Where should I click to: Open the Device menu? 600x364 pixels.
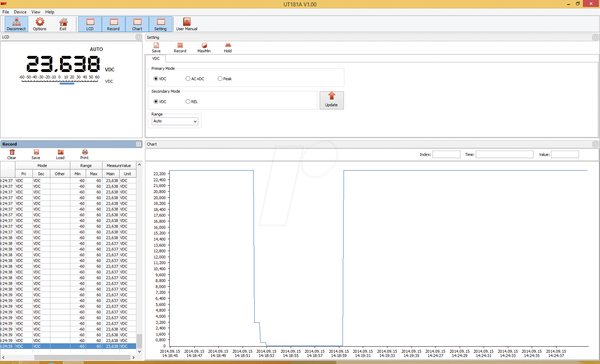[20, 12]
